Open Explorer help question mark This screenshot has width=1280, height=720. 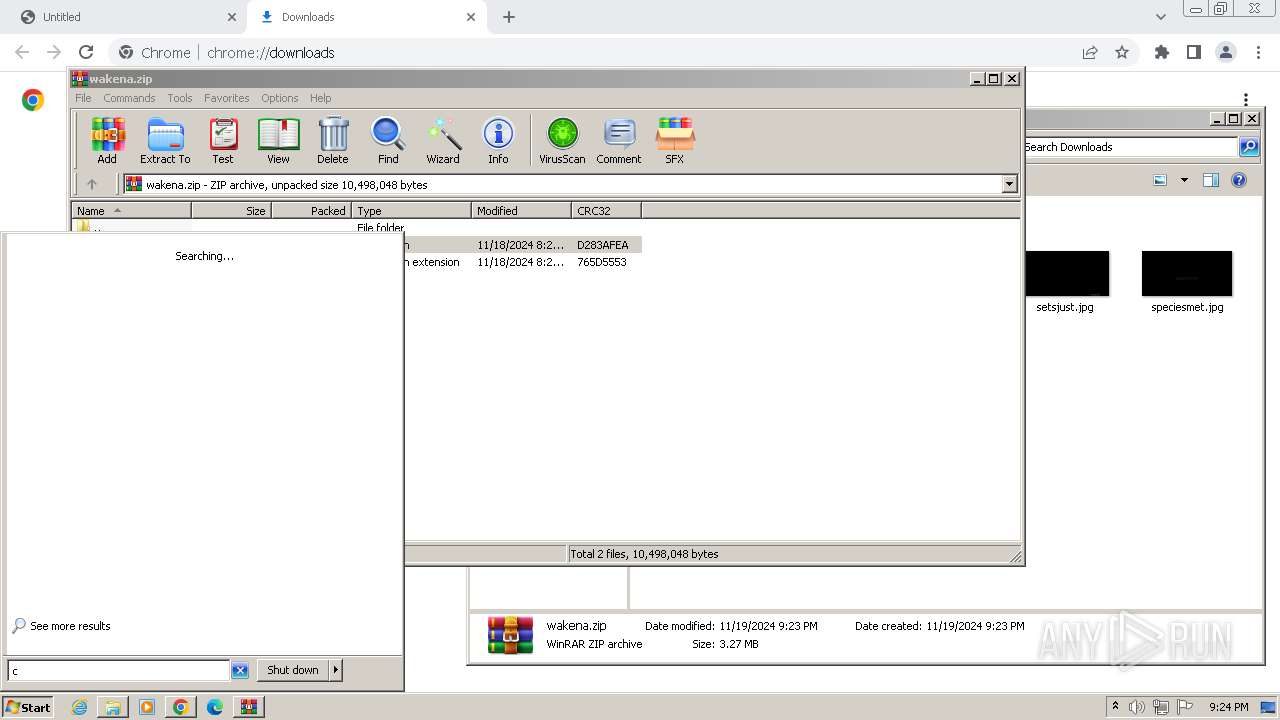click(1239, 180)
